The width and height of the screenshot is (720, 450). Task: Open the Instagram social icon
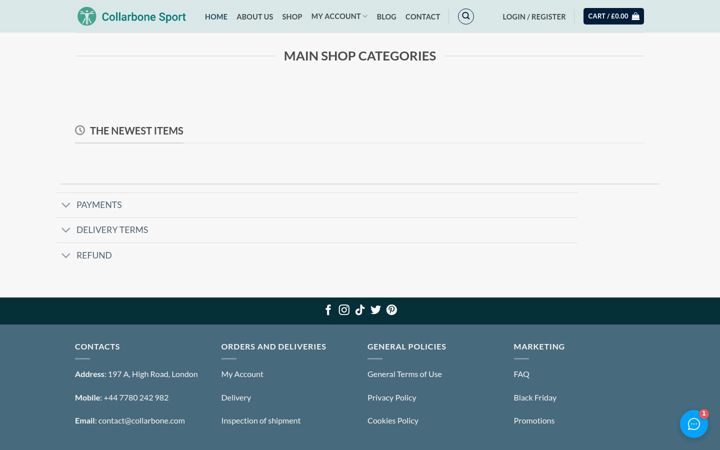coord(344,310)
